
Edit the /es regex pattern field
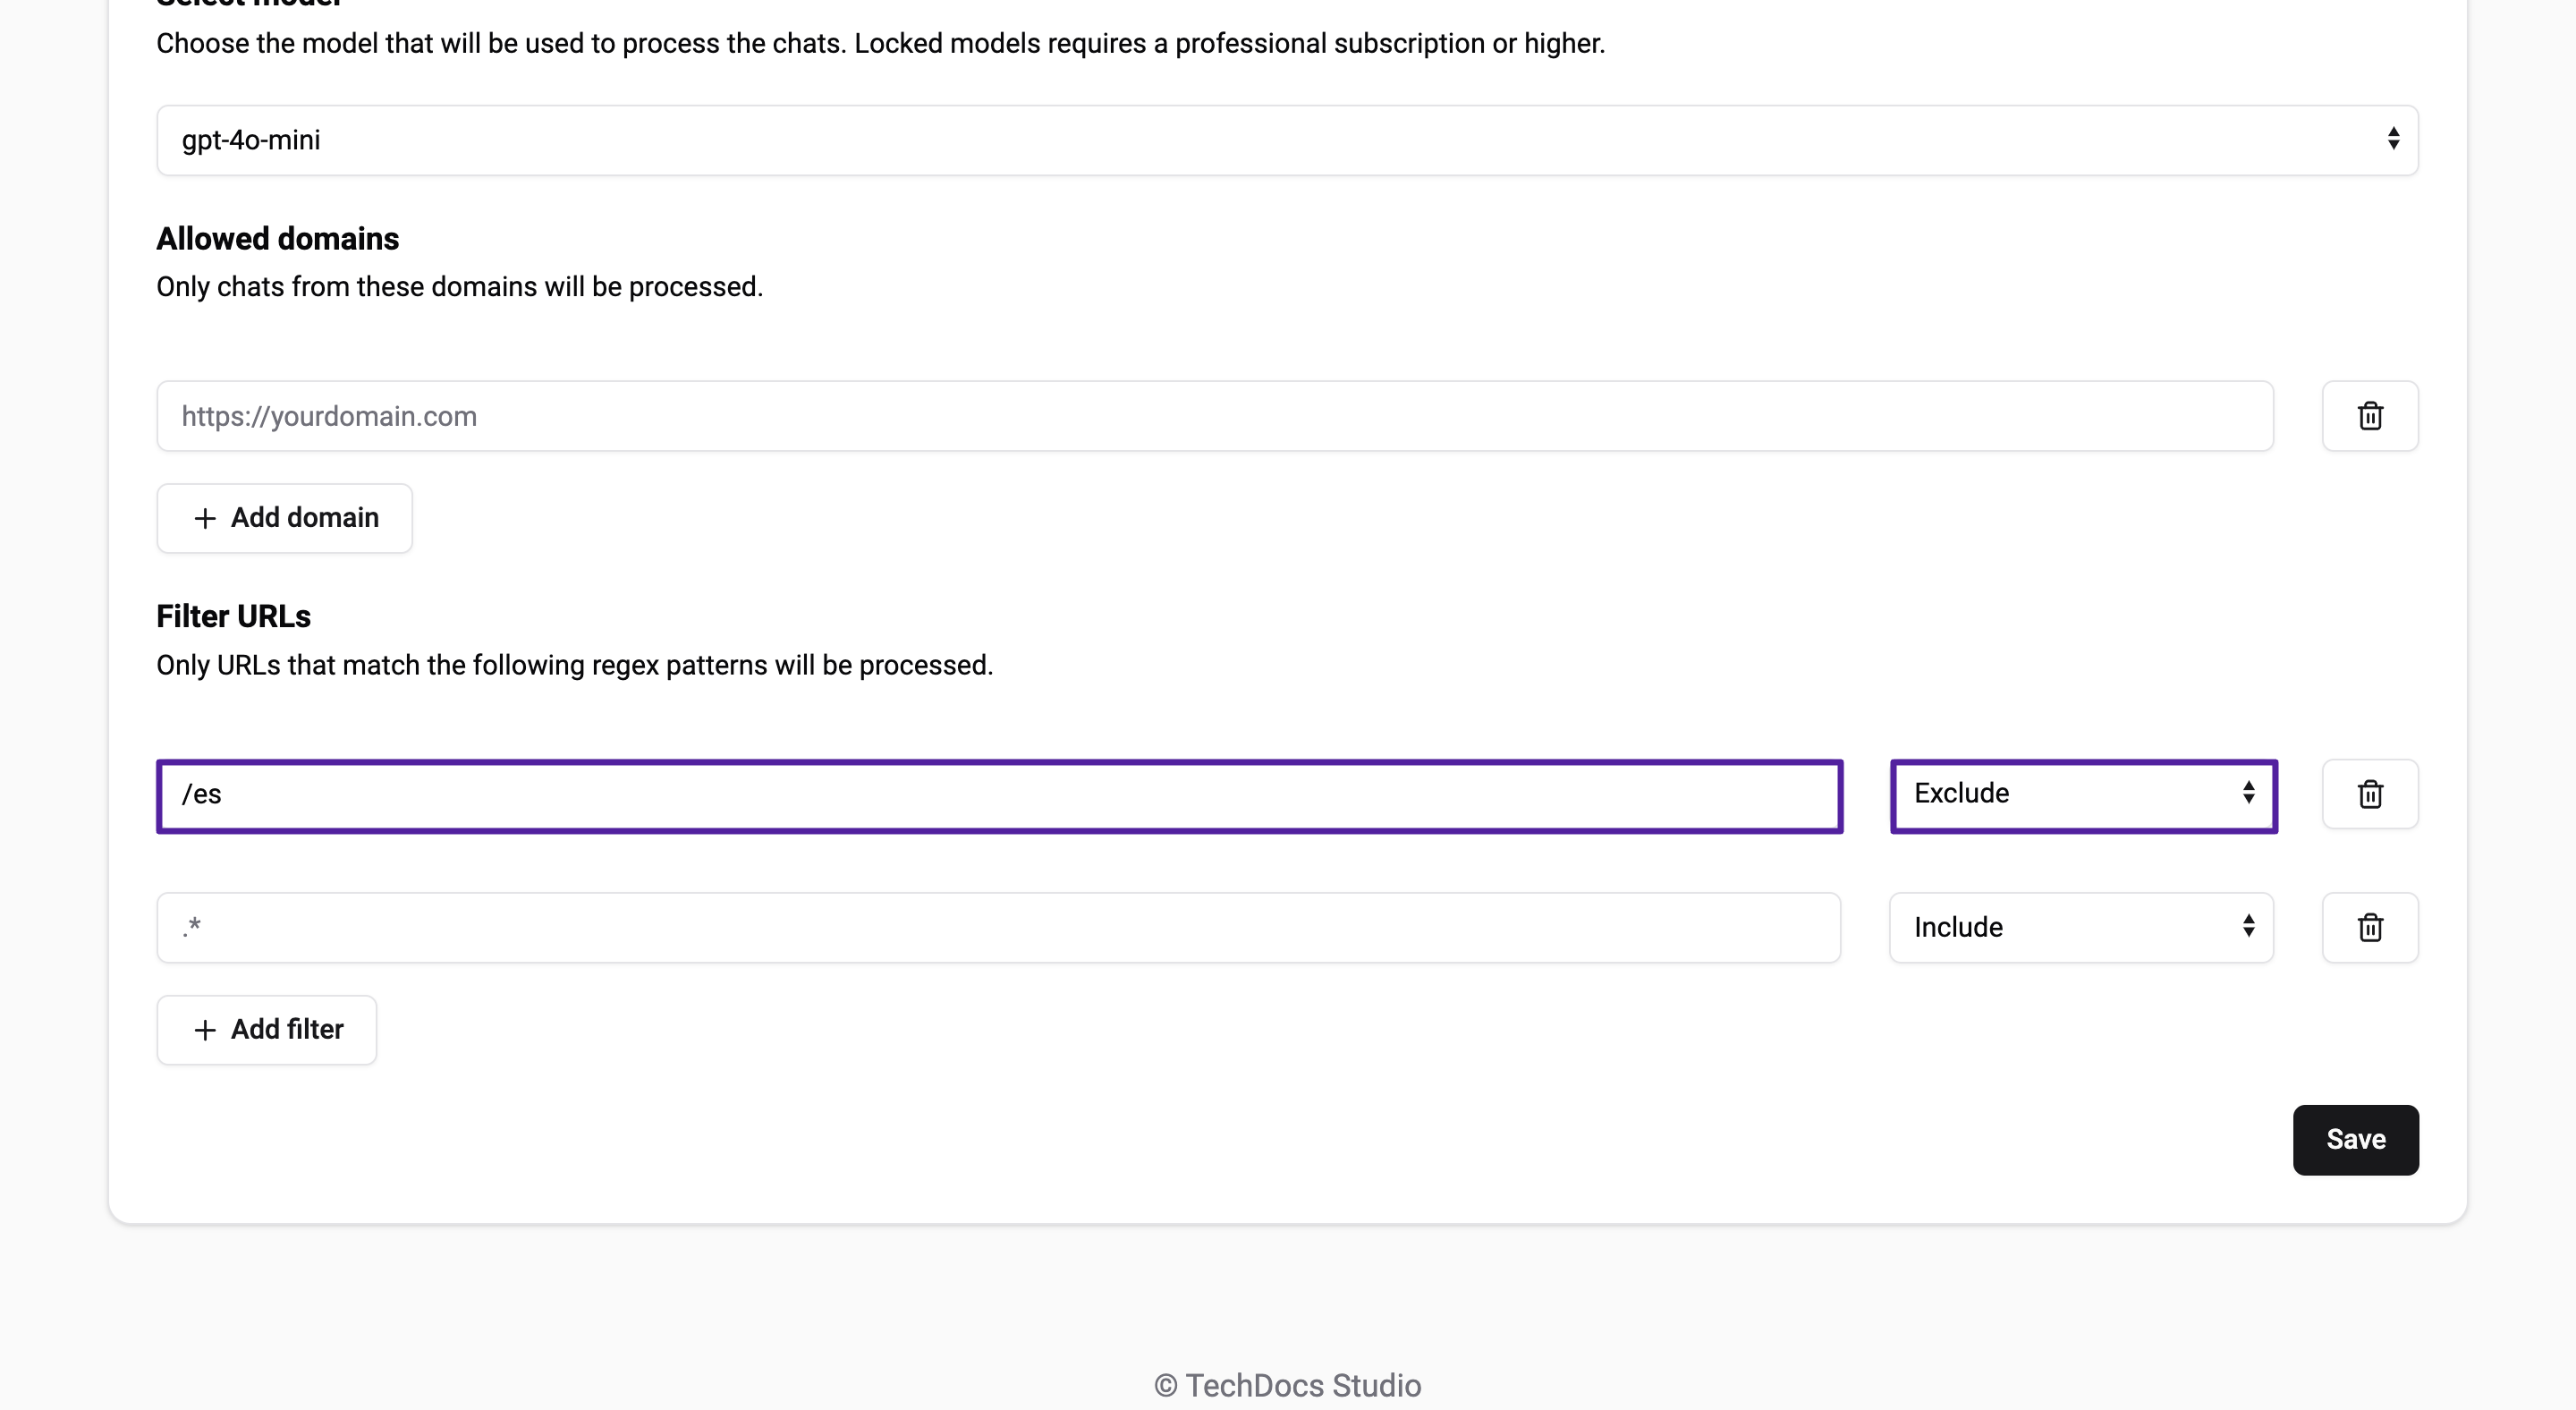click(1000, 795)
